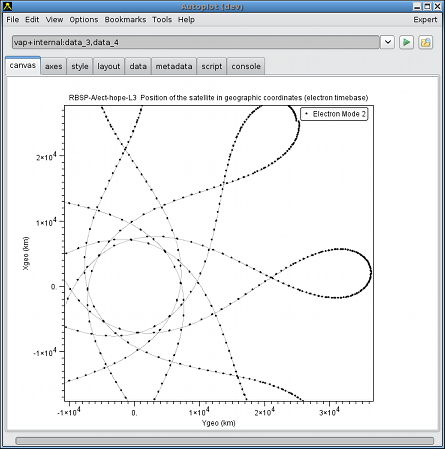The image size is (445, 449).
Task: Click the vap+internal:data_3,data_4 address field
Action: [196, 42]
